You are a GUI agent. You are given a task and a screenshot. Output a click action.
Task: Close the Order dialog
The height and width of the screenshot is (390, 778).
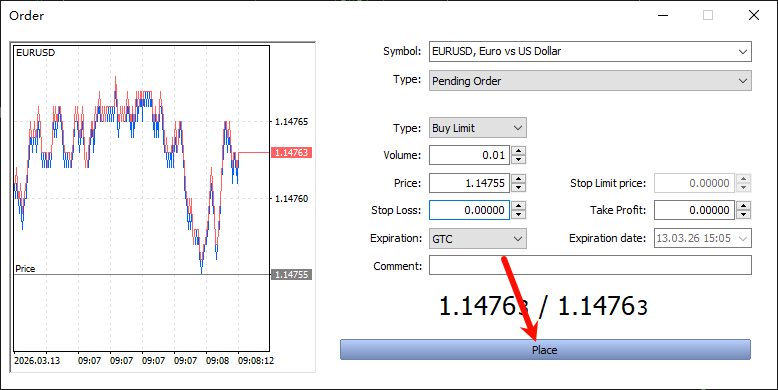tap(754, 15)
